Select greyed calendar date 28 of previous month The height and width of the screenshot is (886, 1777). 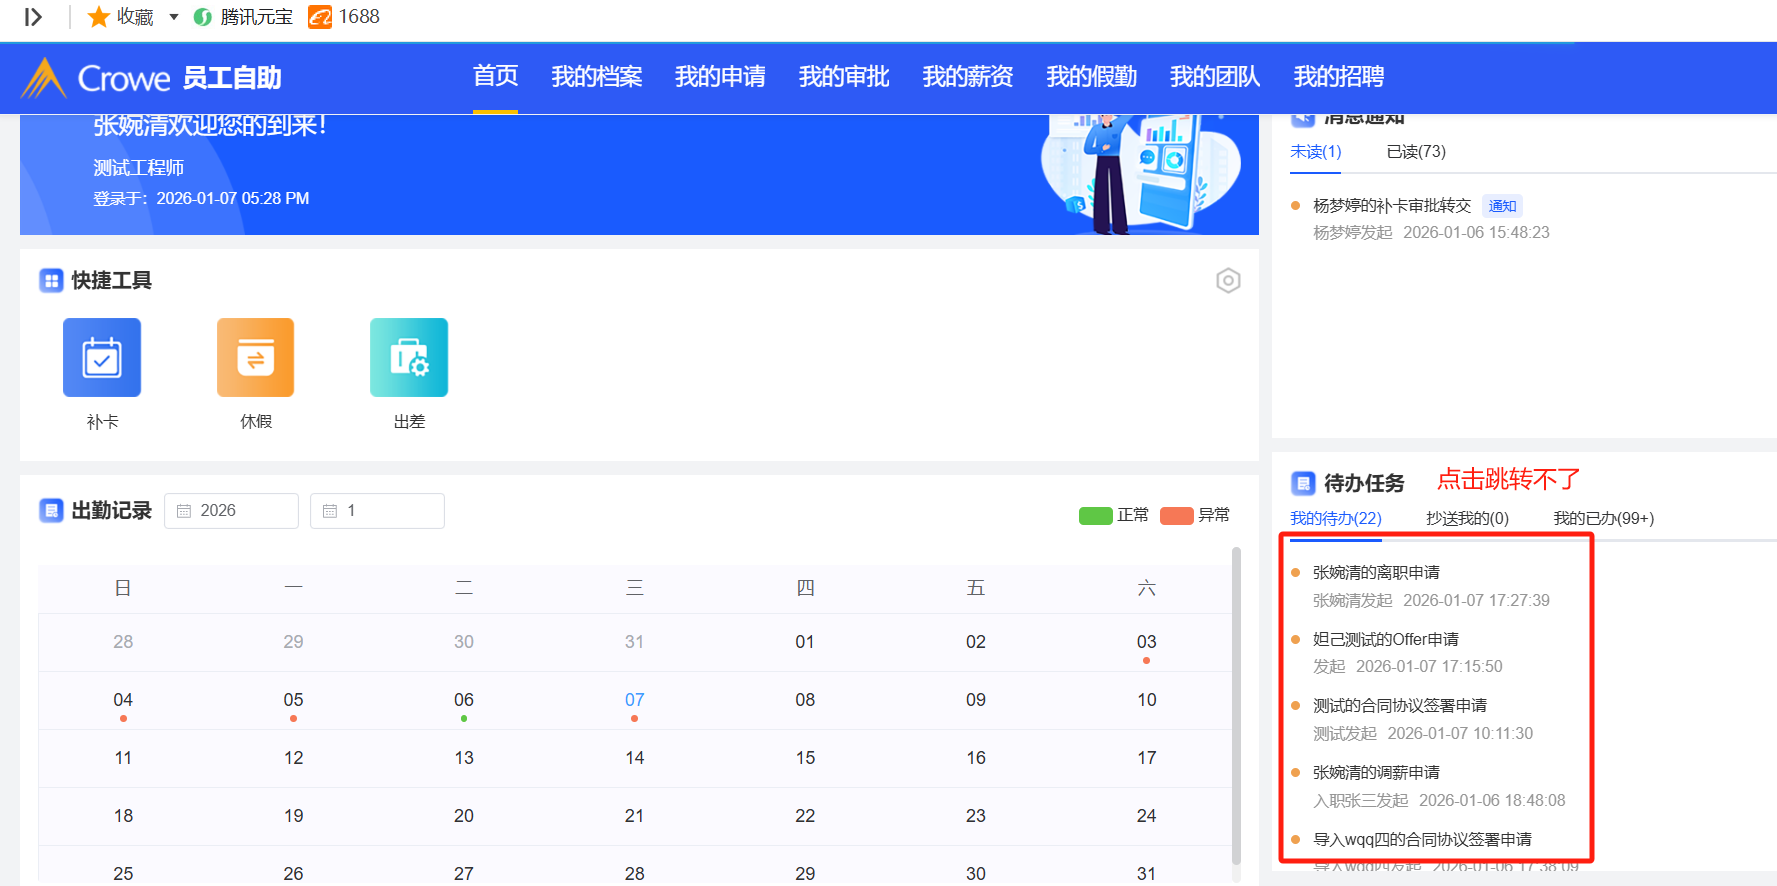(123, 642)
